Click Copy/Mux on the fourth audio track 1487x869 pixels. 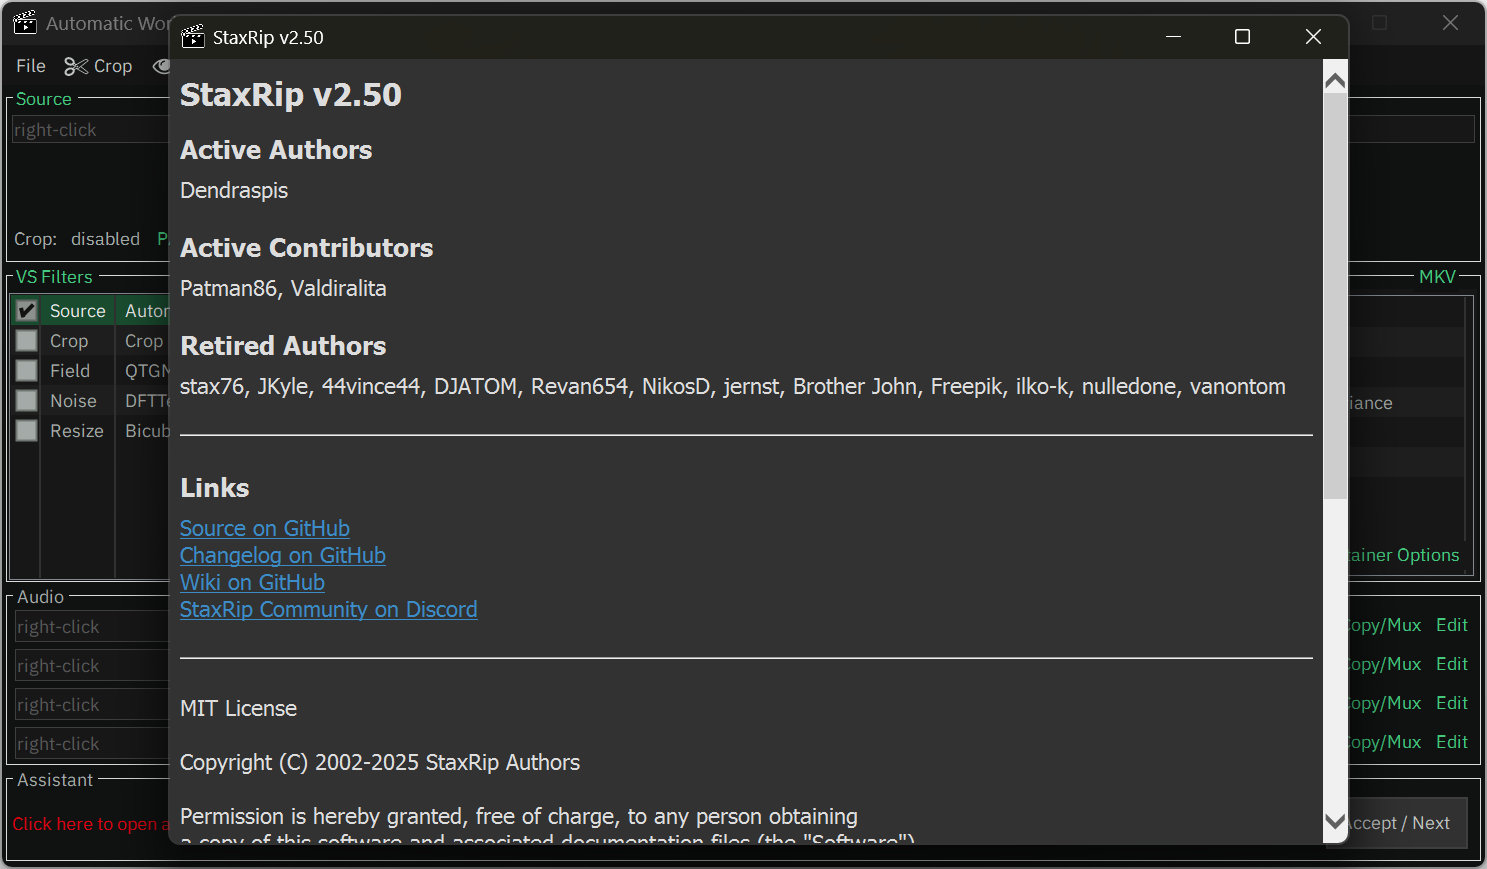coord(1385,742)
